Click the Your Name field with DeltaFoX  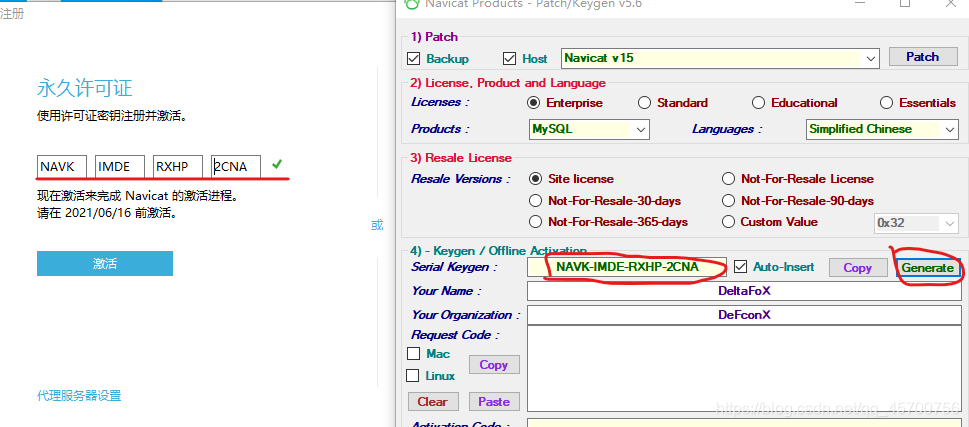(x=744, y=291)
